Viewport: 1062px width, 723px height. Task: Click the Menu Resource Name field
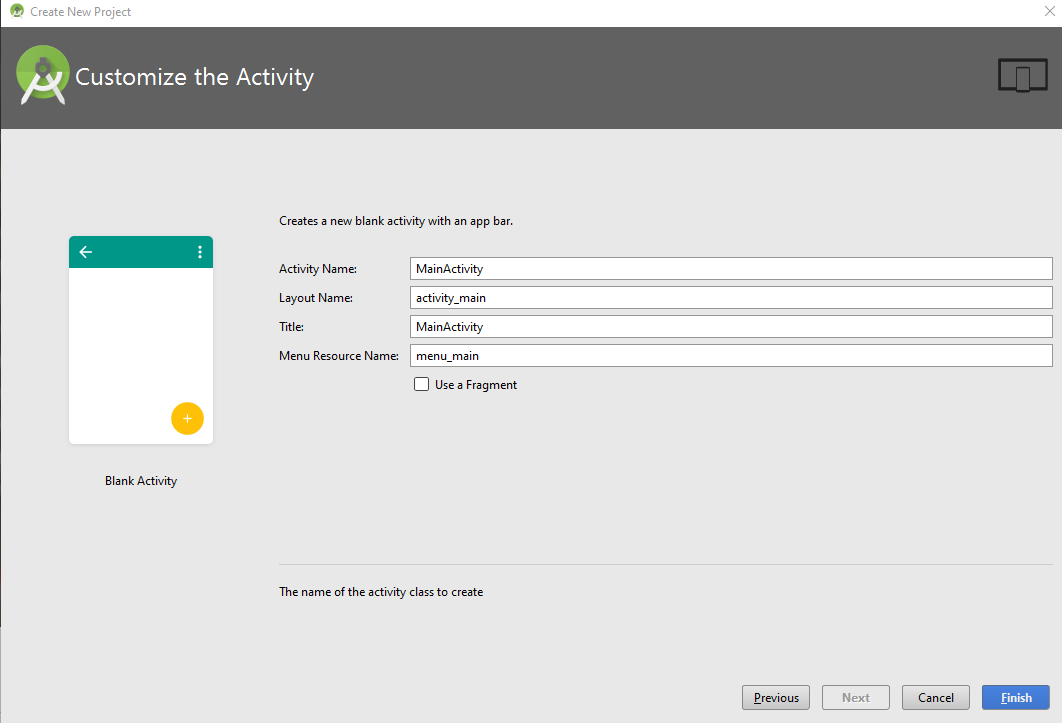tap(730, 356)
